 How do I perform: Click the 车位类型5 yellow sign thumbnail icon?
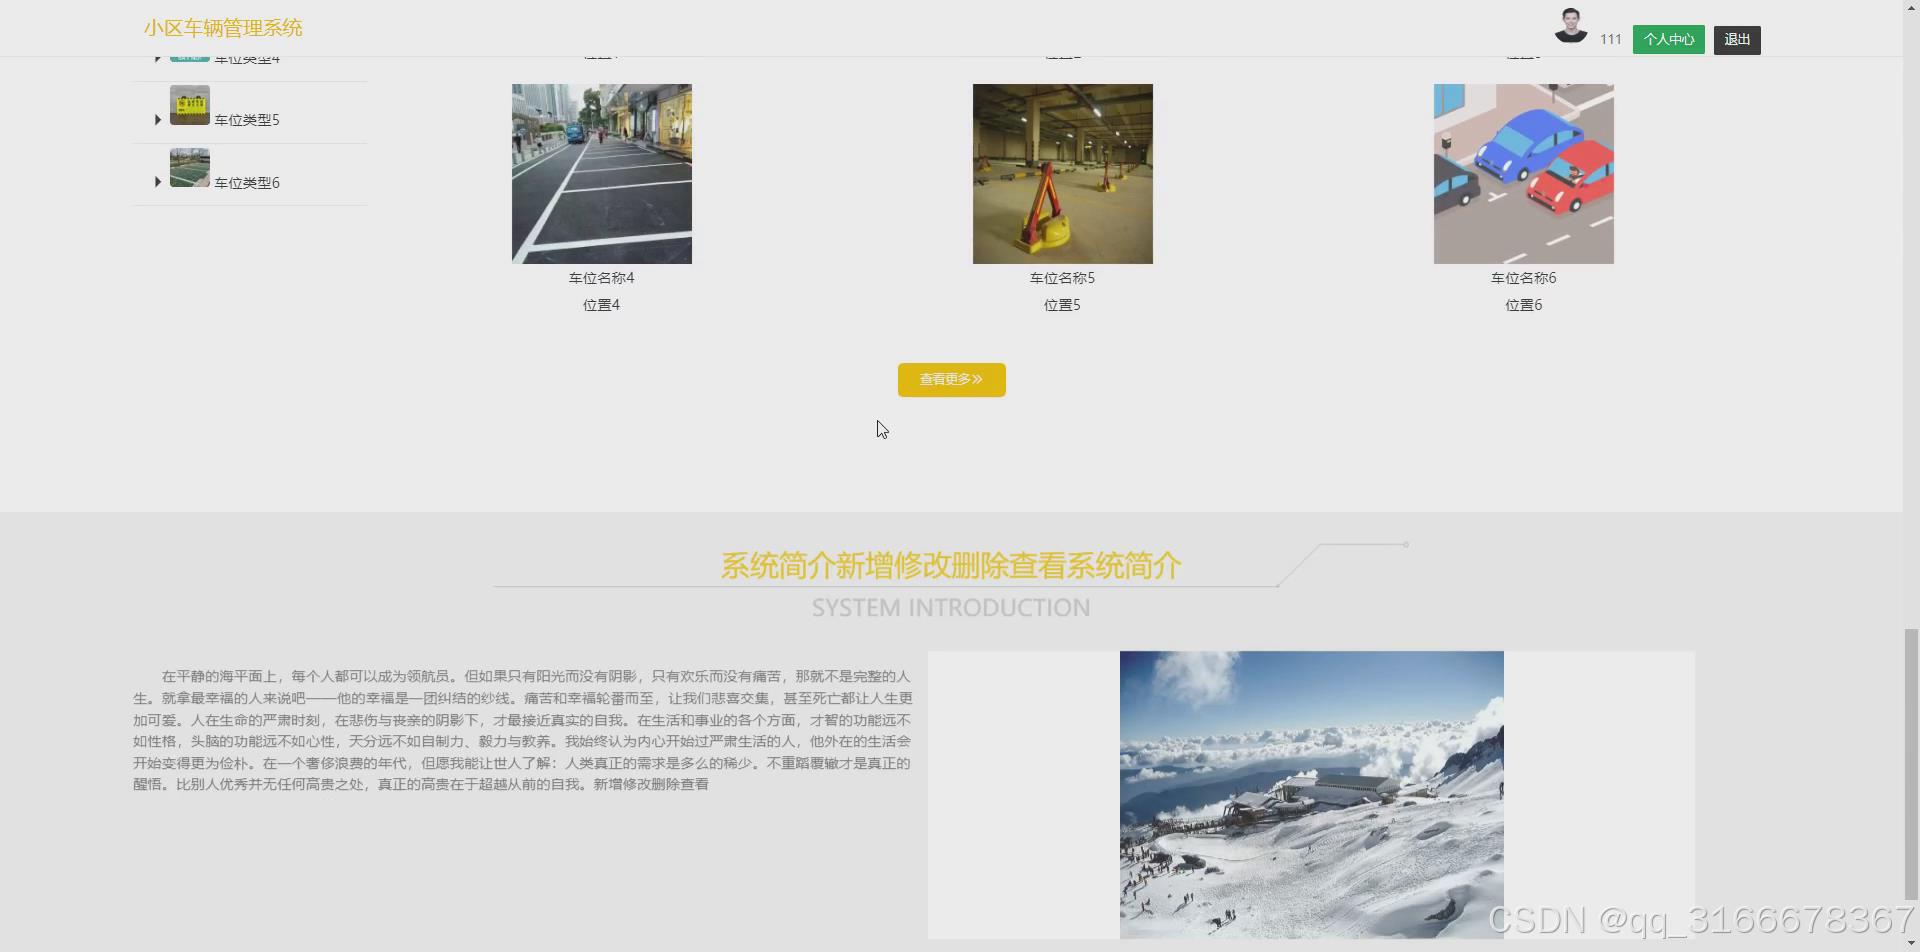[x=189, y=105]
